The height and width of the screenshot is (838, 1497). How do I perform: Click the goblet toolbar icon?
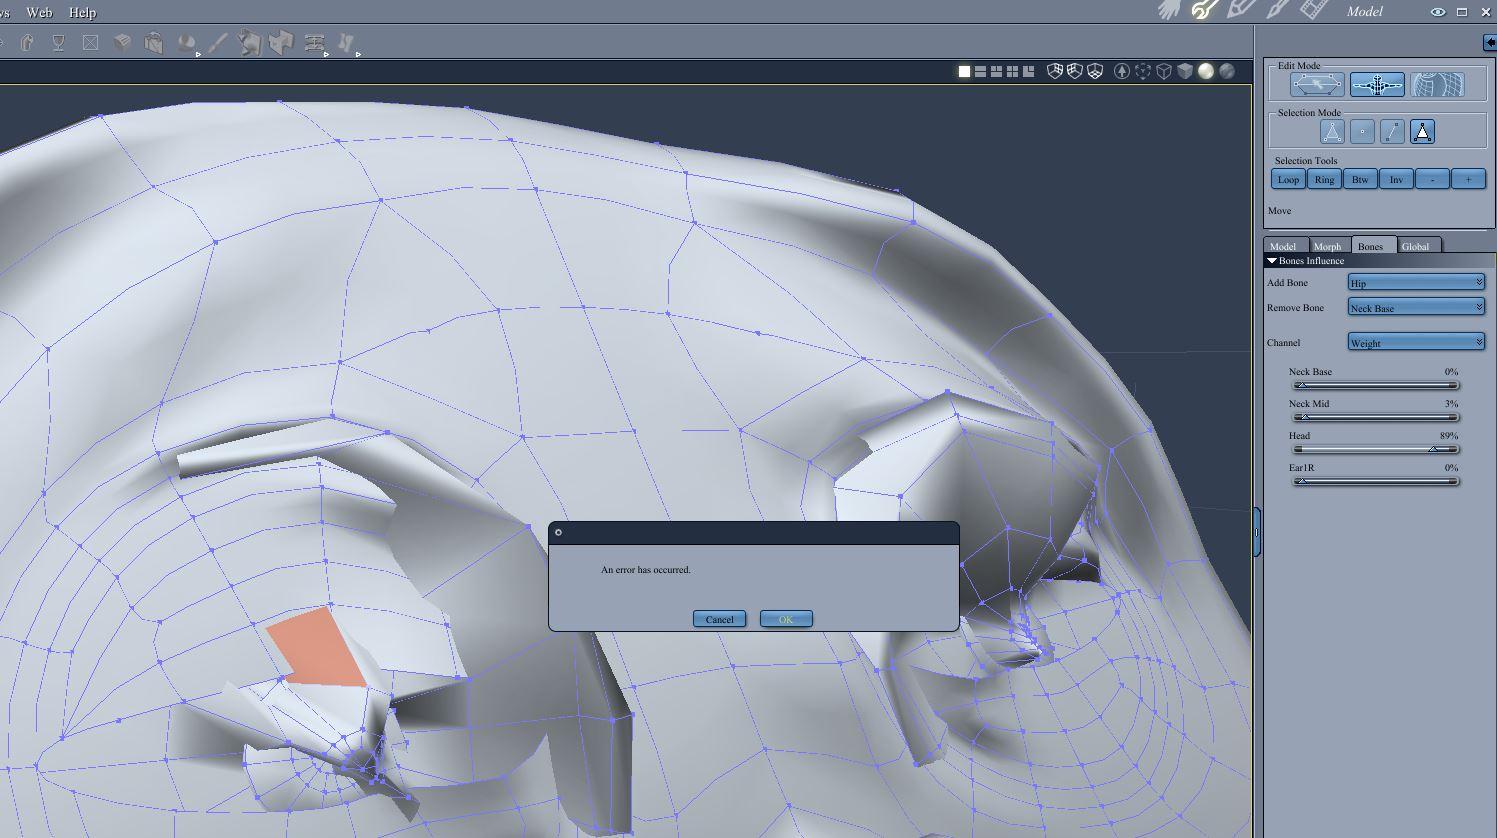pos(59,43)
